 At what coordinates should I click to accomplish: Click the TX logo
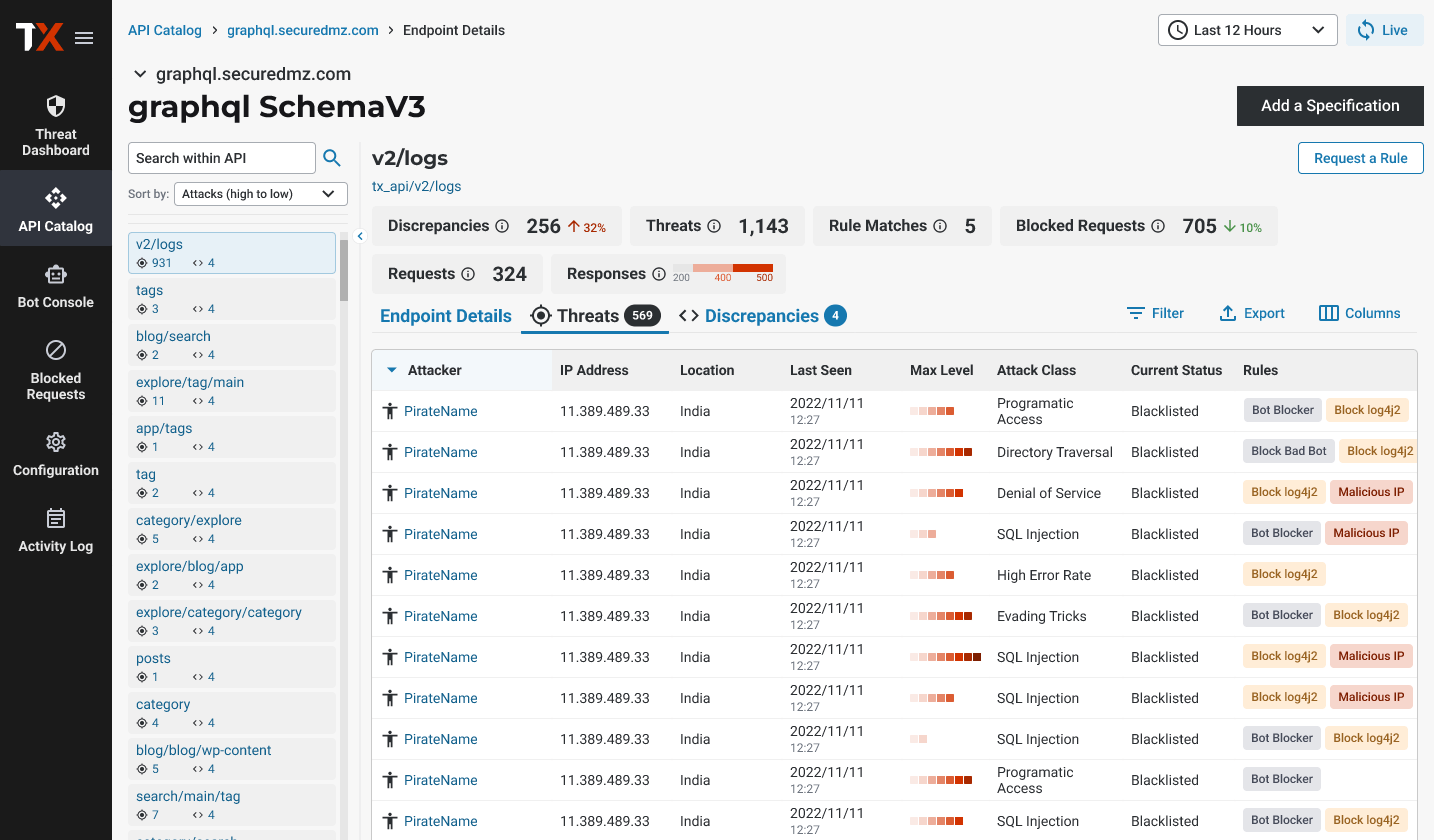39,38
